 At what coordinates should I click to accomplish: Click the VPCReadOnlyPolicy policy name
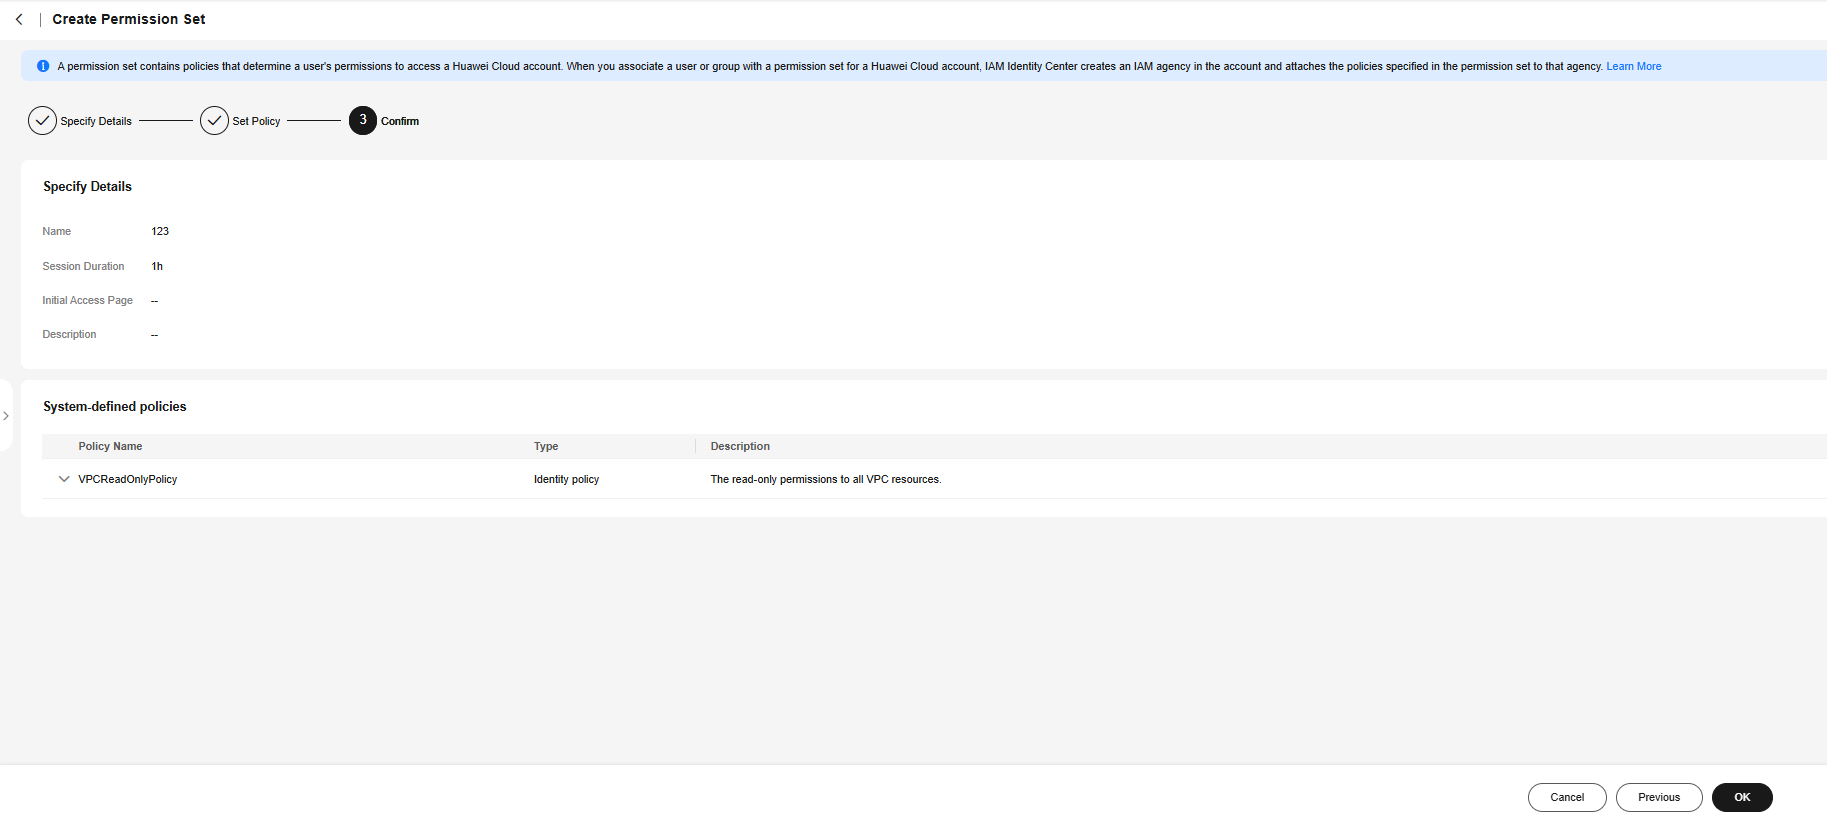pyautogui.click(x=128, y=479)
